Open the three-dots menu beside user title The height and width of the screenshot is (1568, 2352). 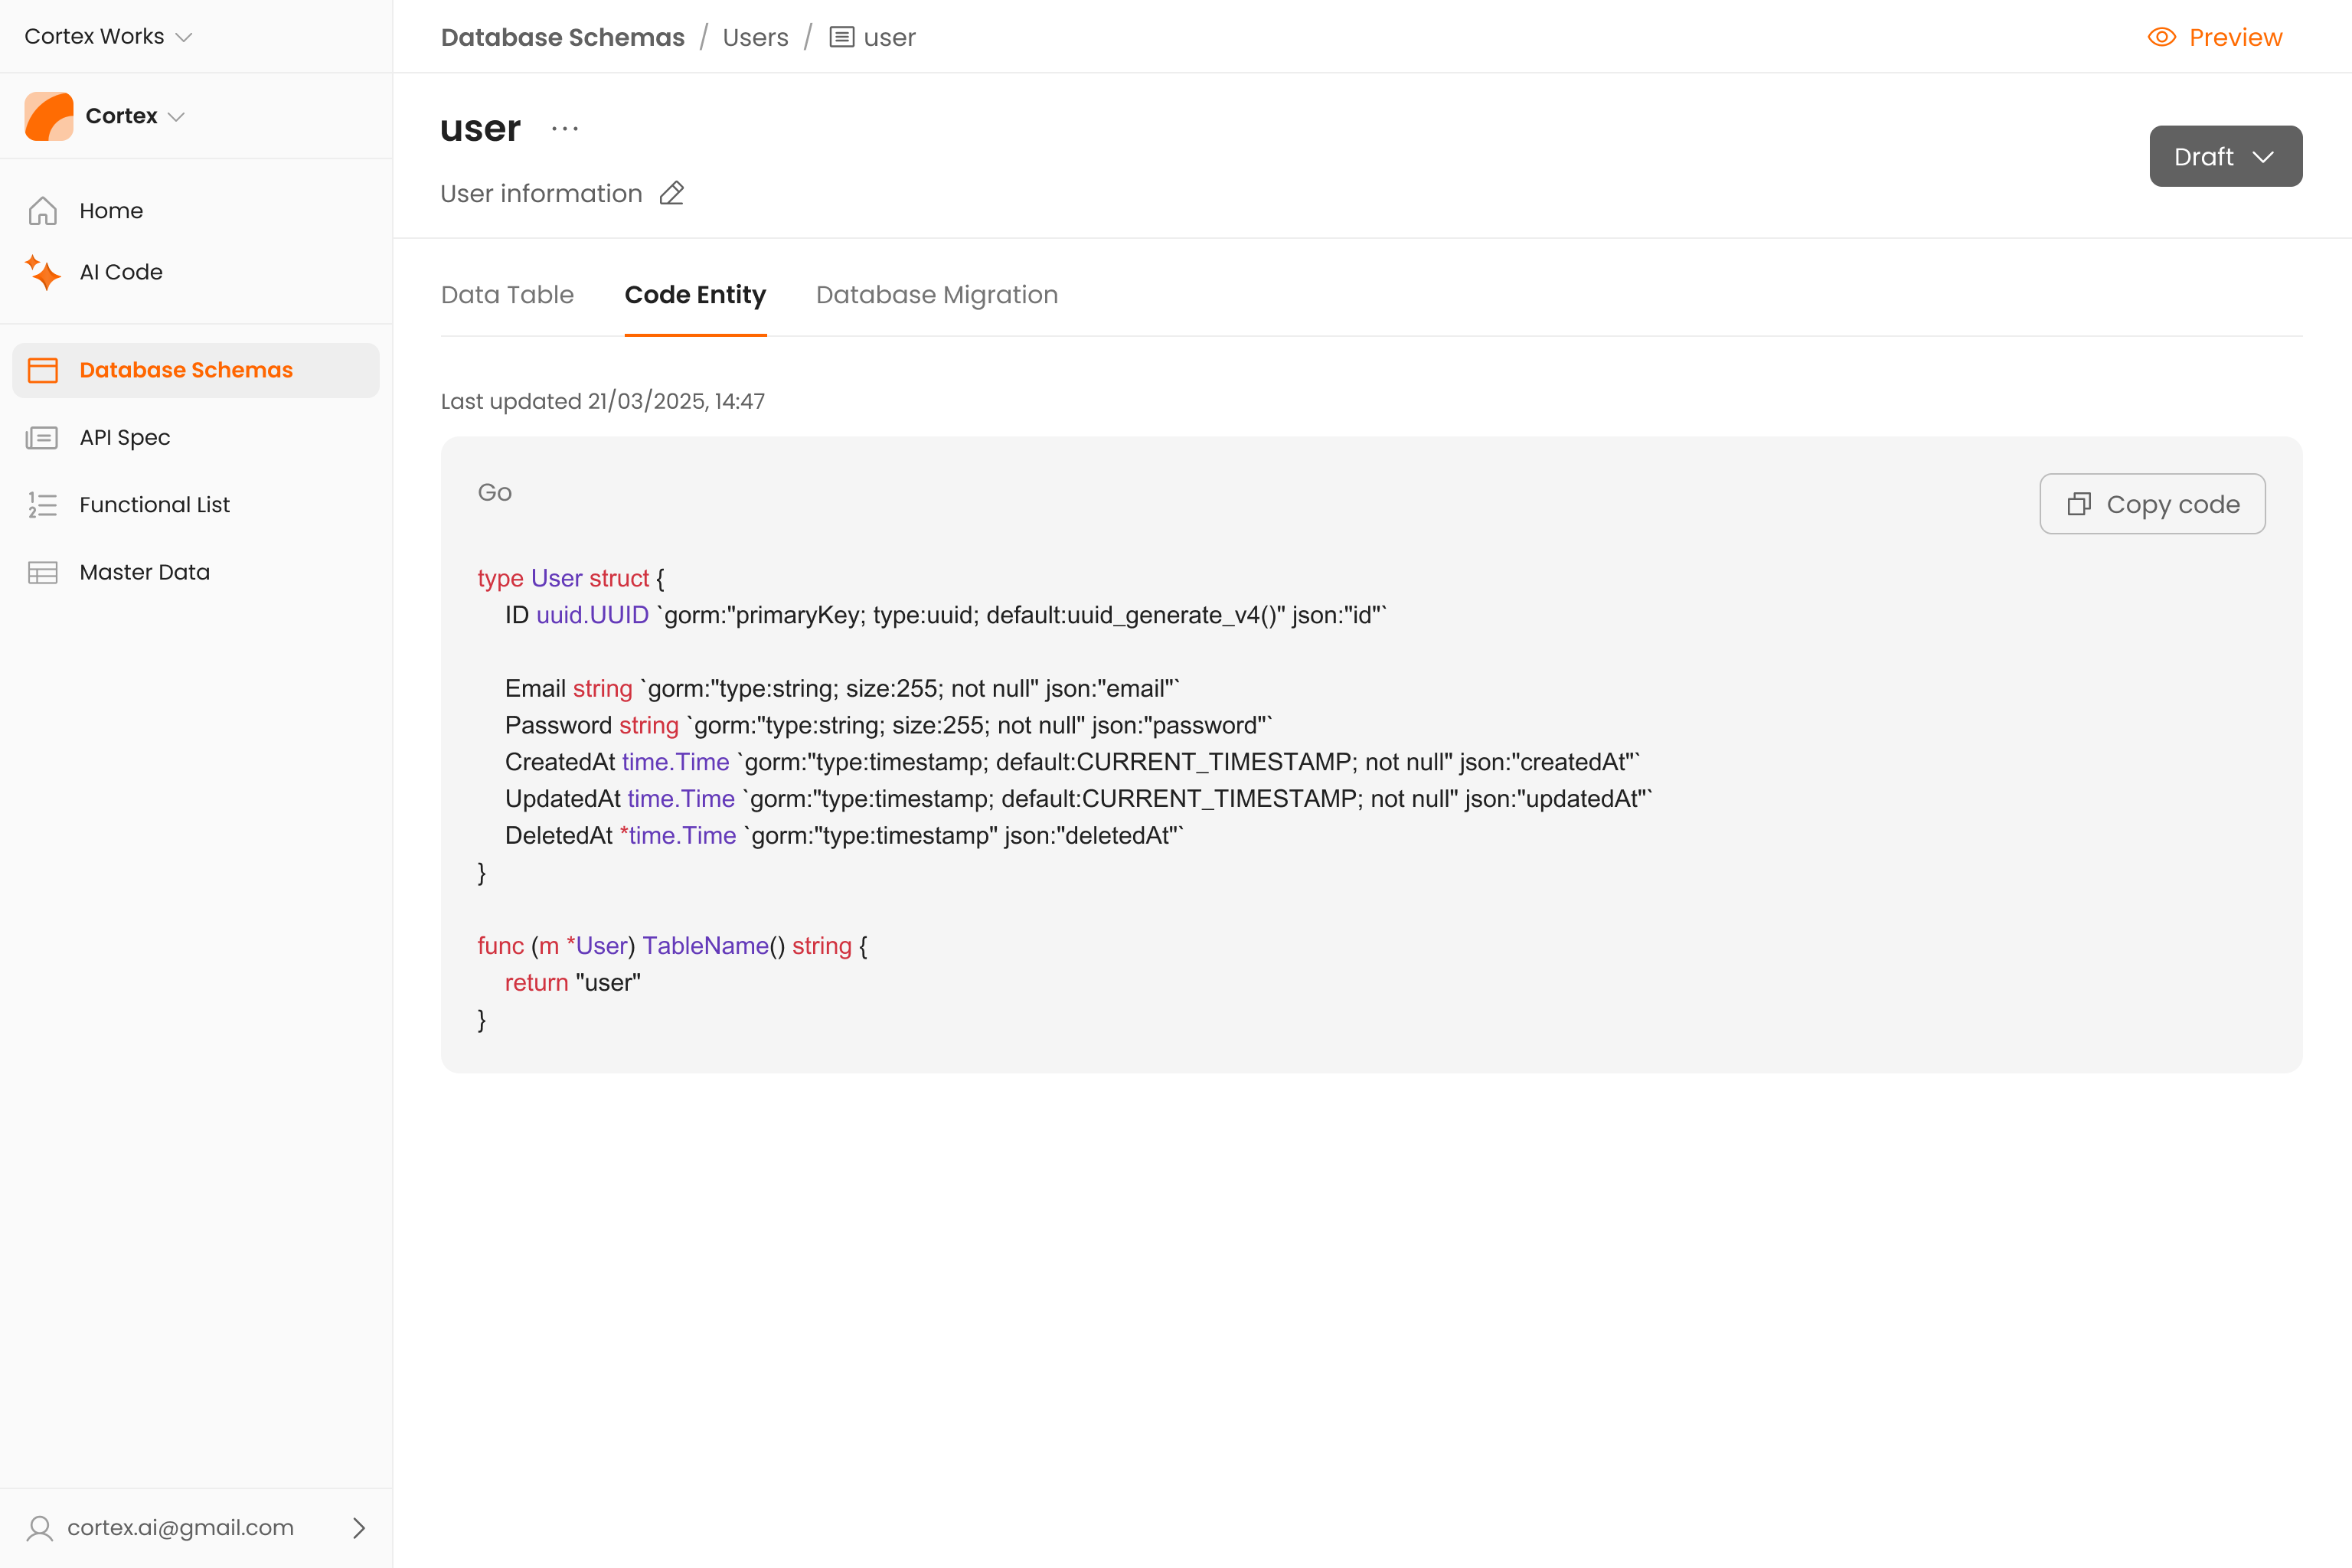point(565,129)
